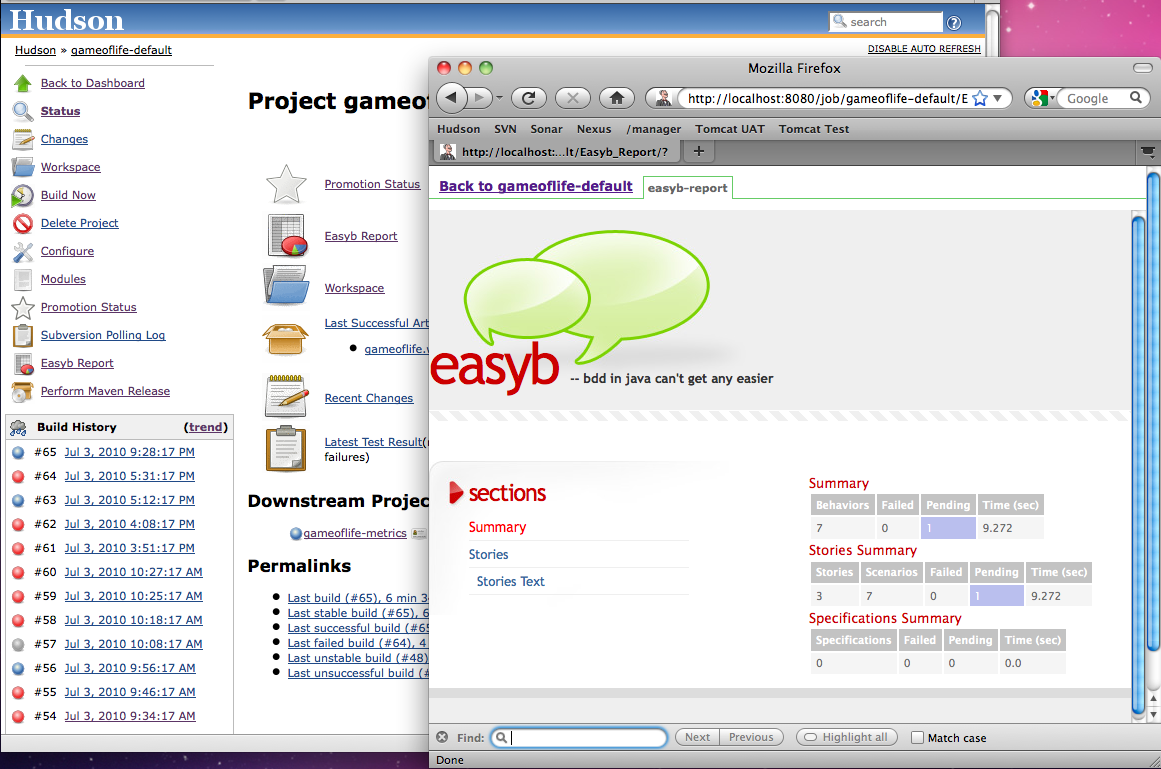Click the Back to Dashboard green arrow icon
1161x769 pixels.
point(23,83)
